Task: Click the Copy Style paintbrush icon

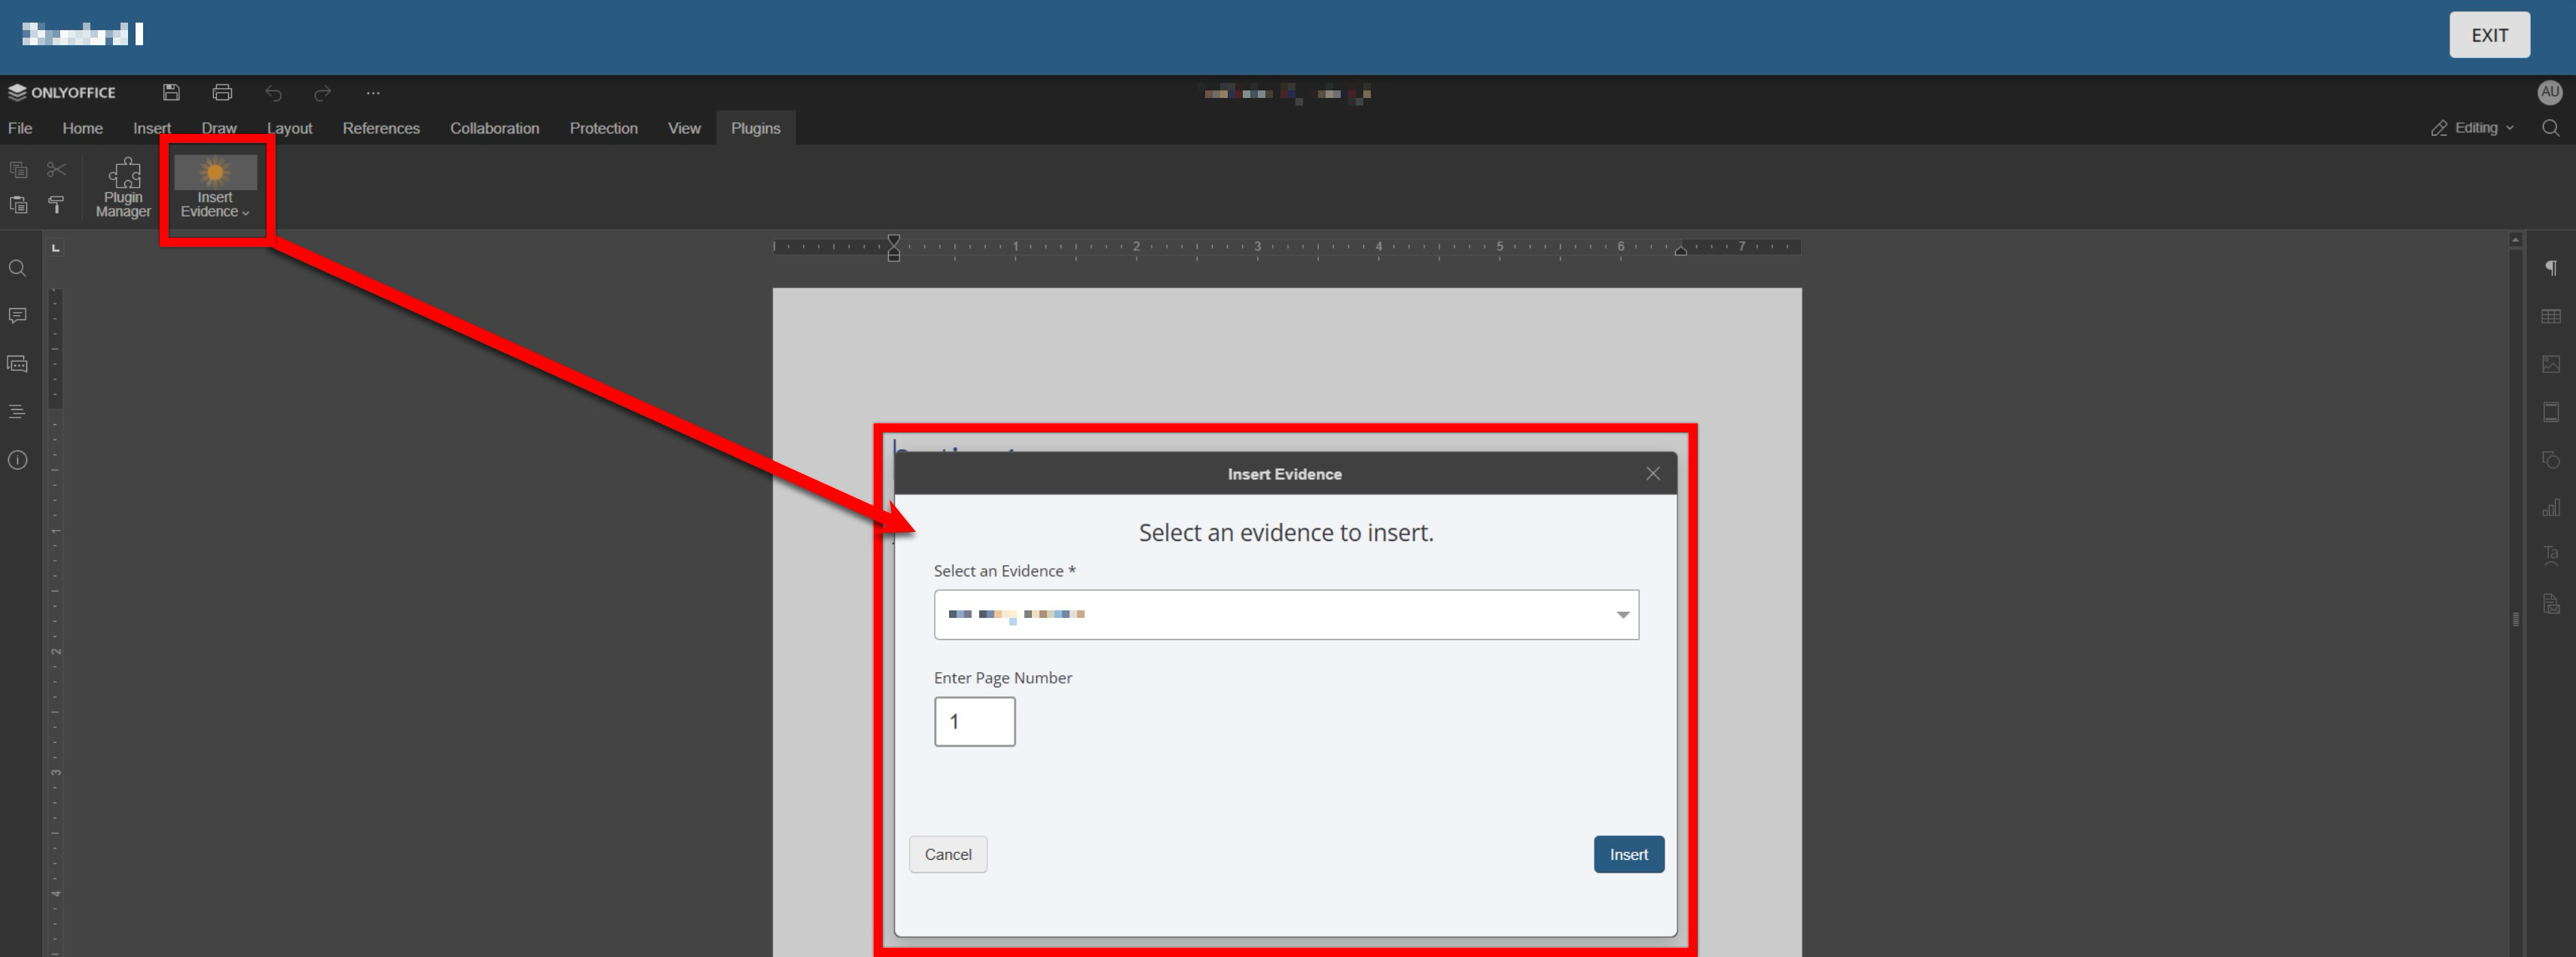Action: click(x=56, y=205)
